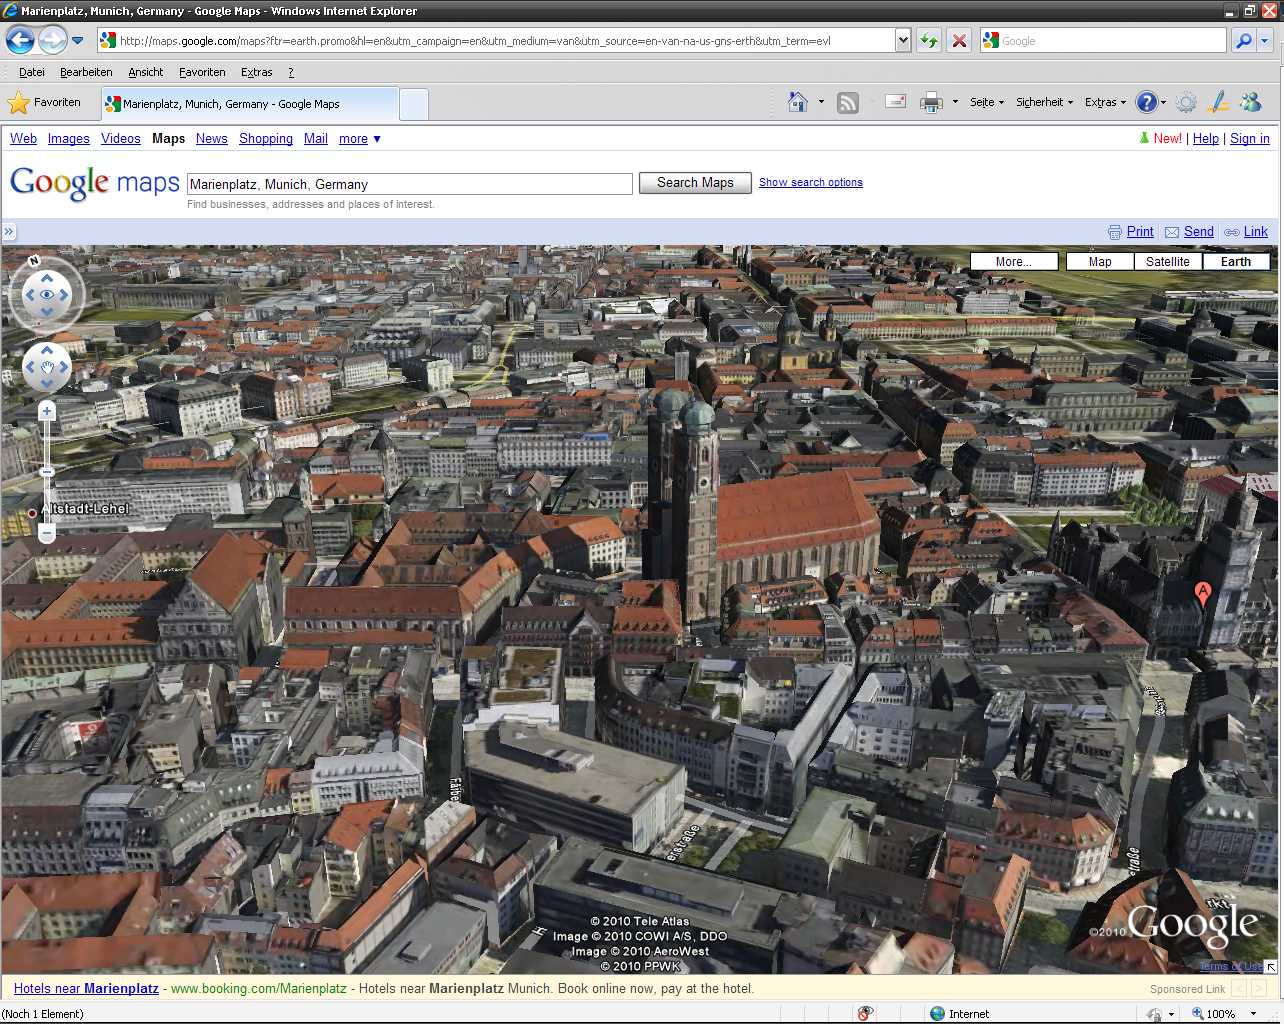
Task: Open the Extras command bar dropdown
Action: (1105, 102)
